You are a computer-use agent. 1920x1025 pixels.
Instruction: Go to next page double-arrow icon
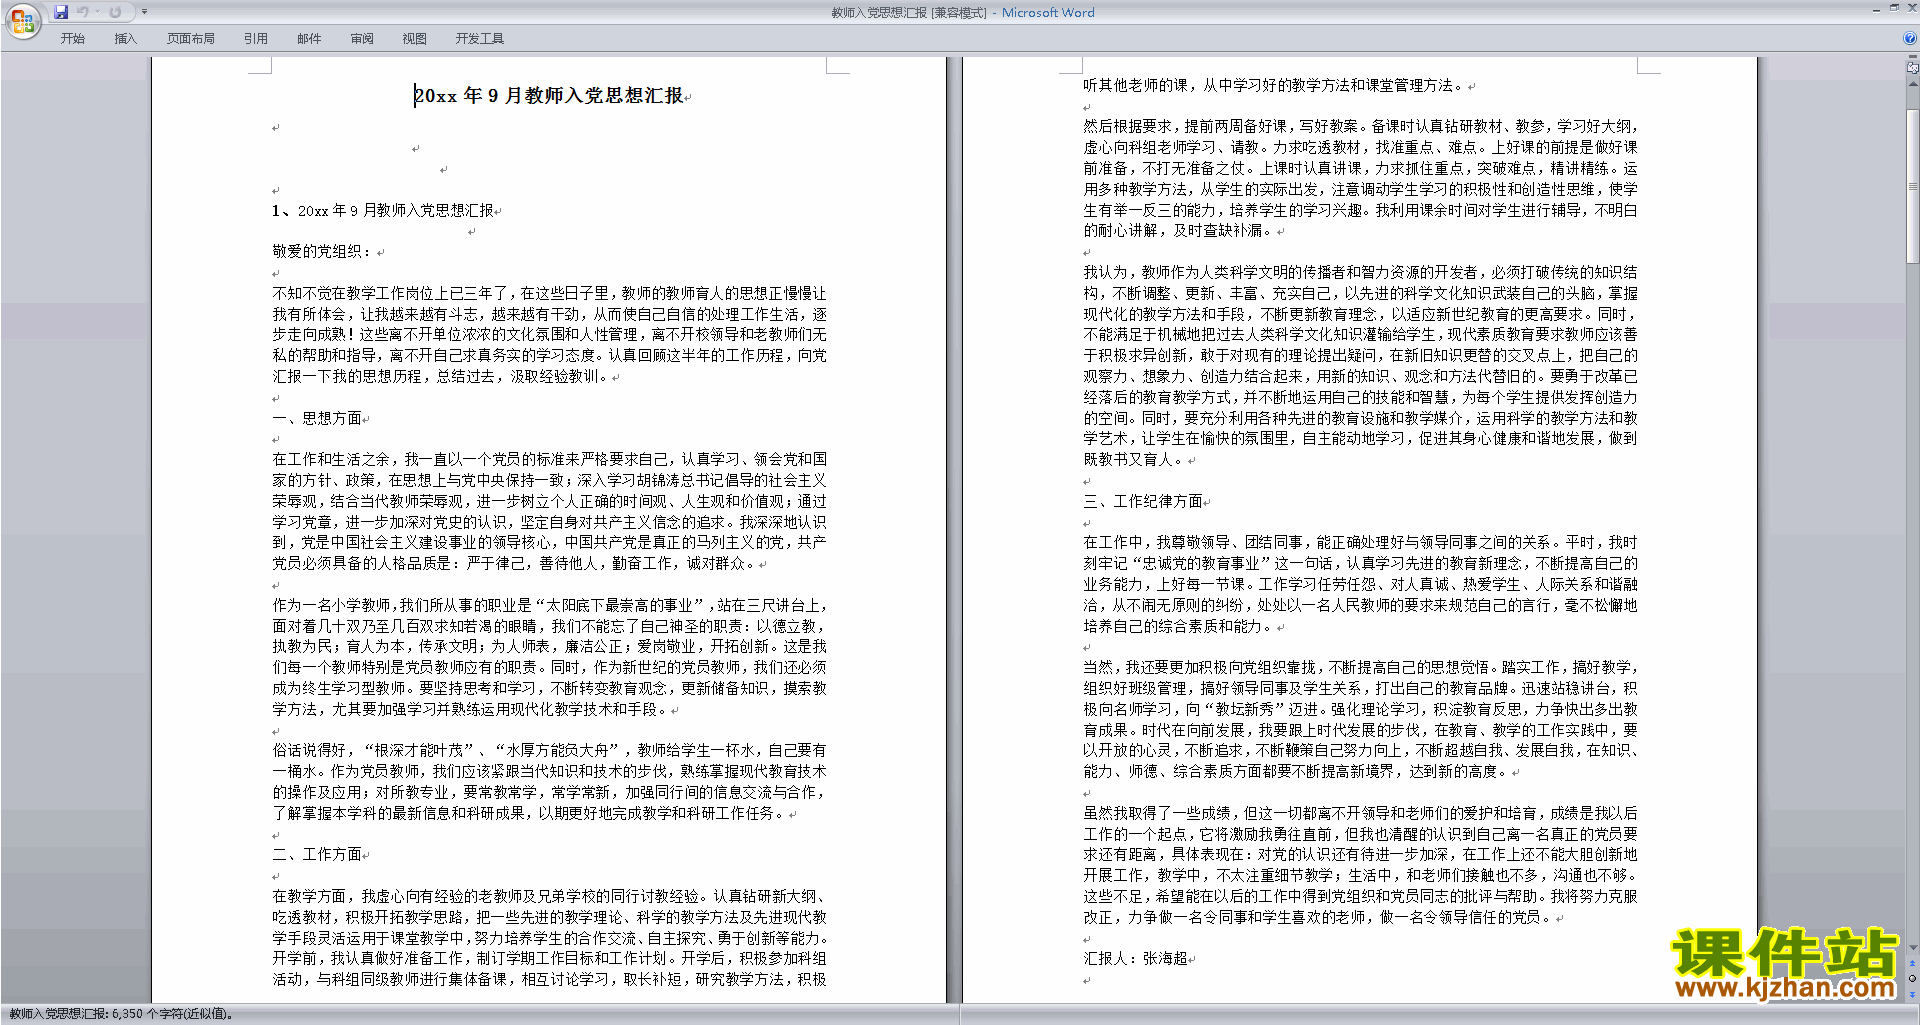tap(1912, 995)
